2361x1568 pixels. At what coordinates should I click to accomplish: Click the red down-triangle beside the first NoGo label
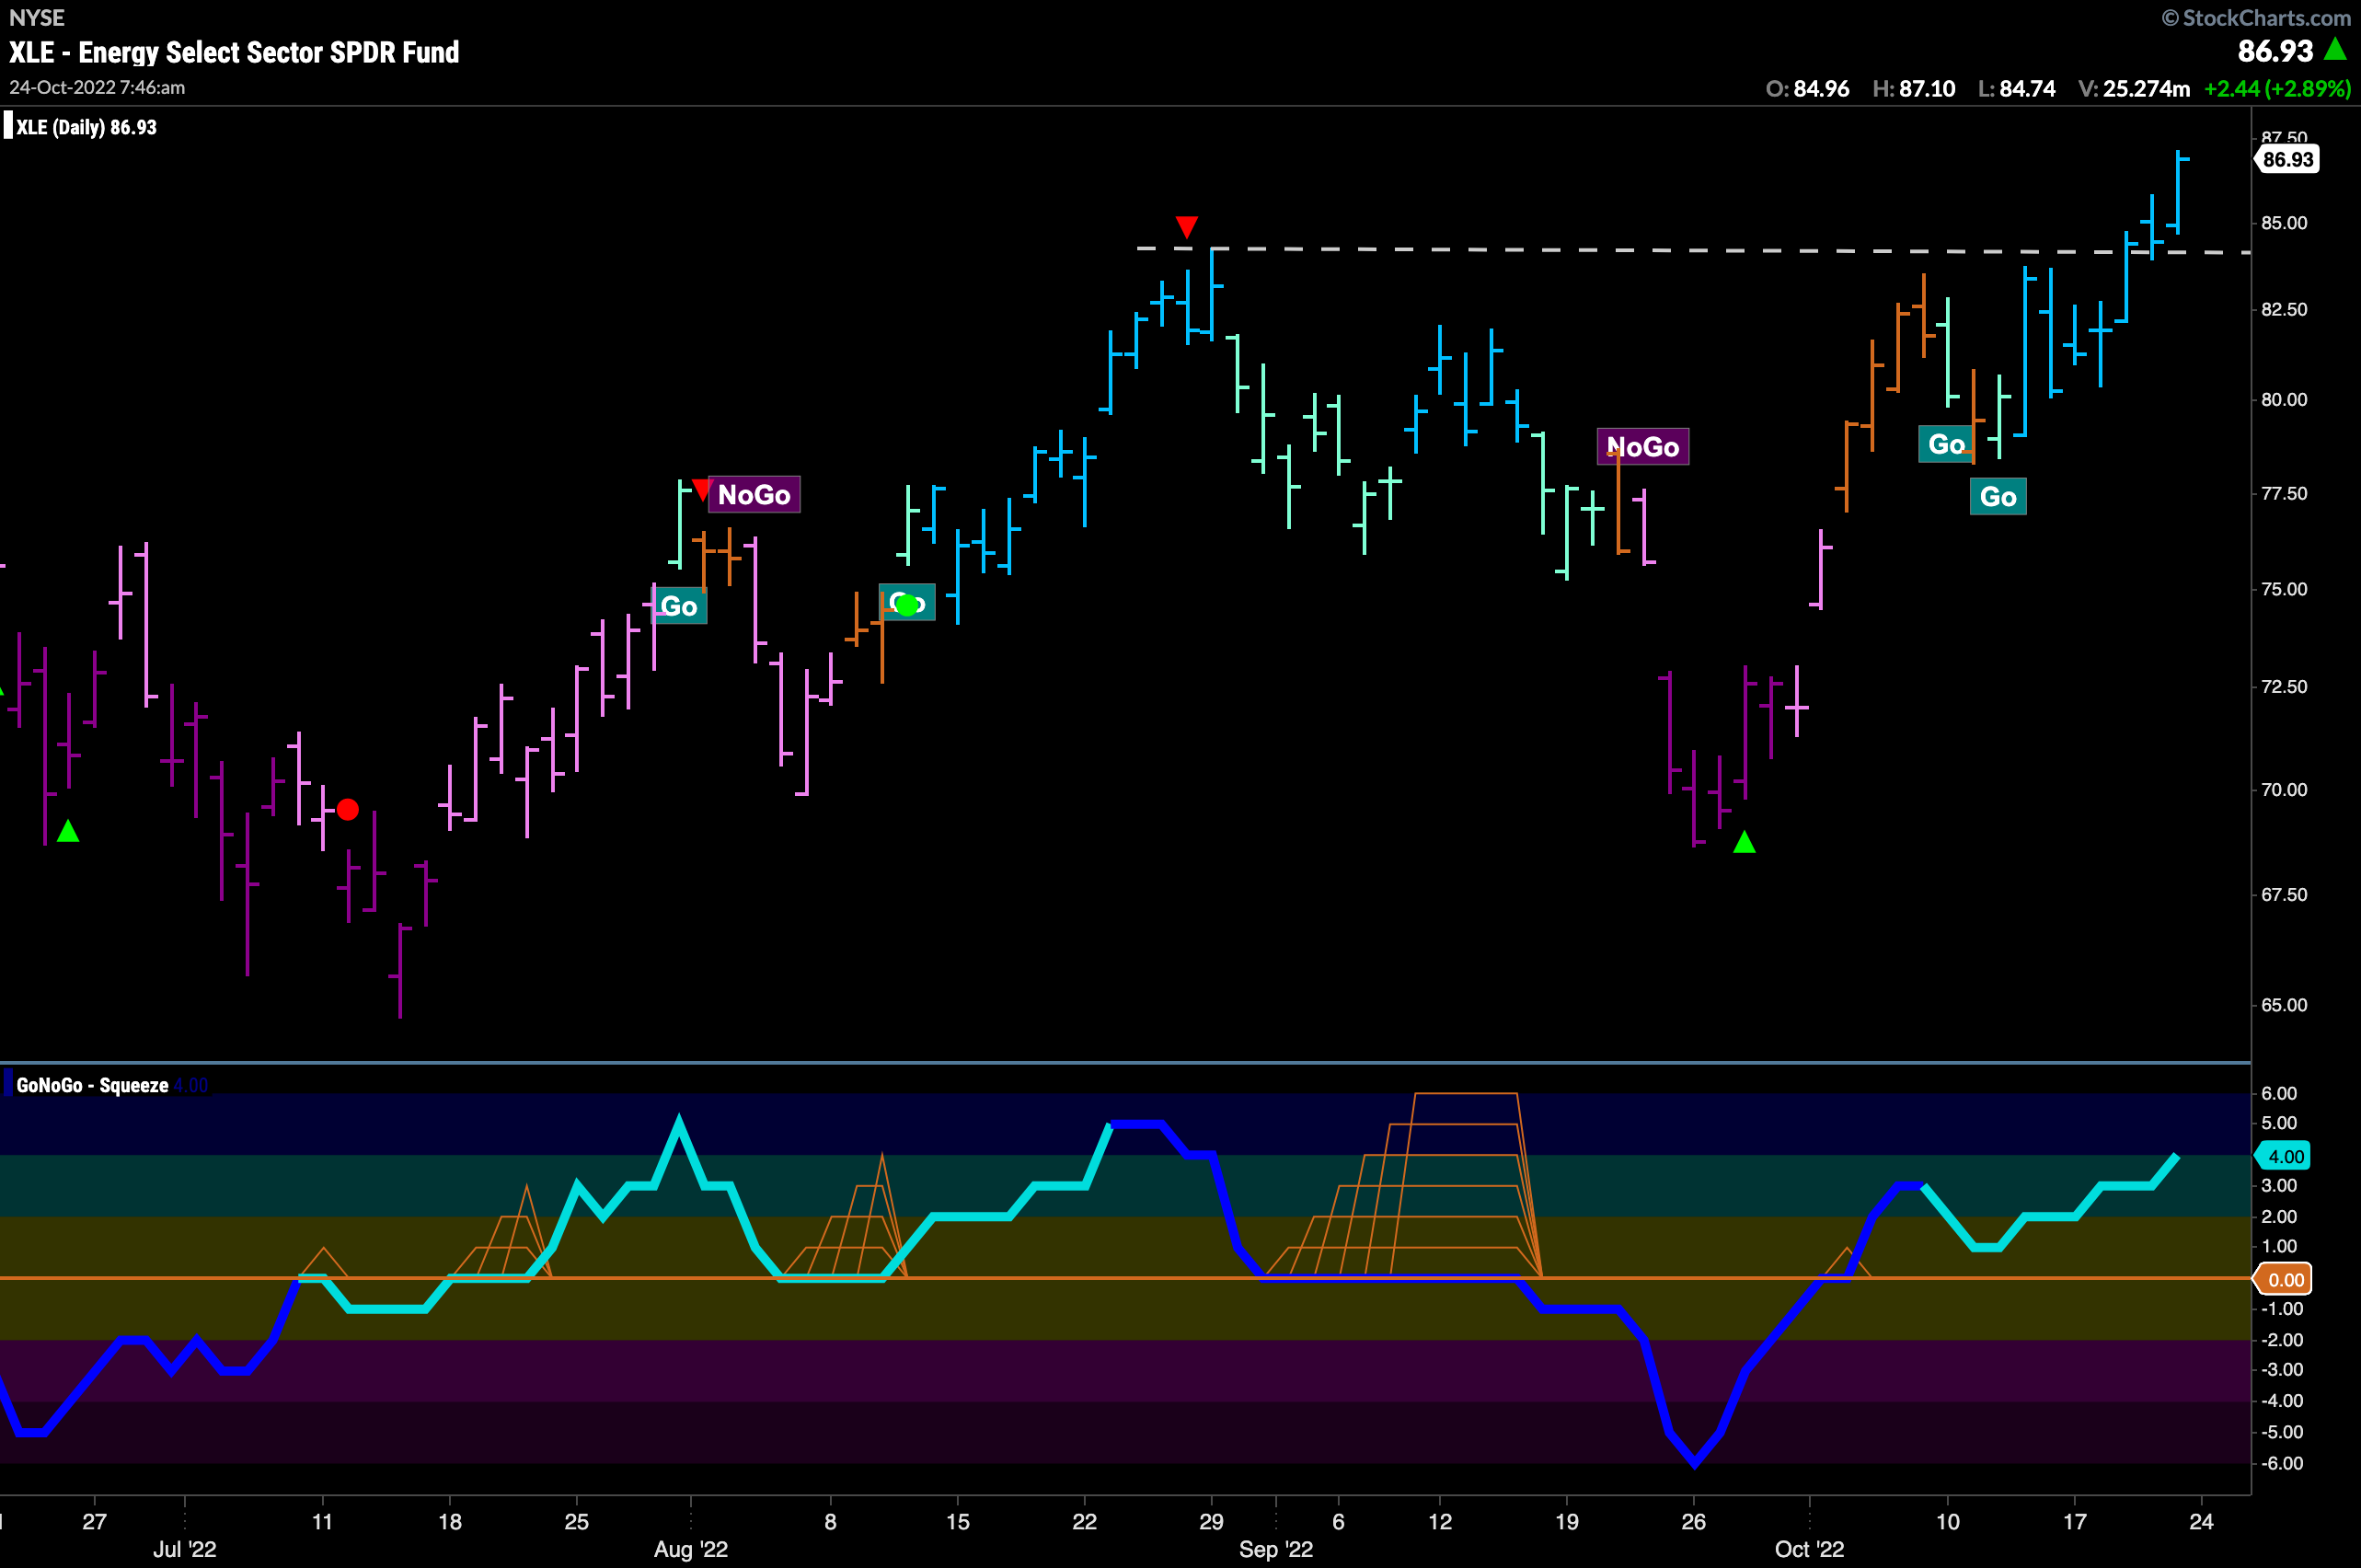(x=701, y=490)
